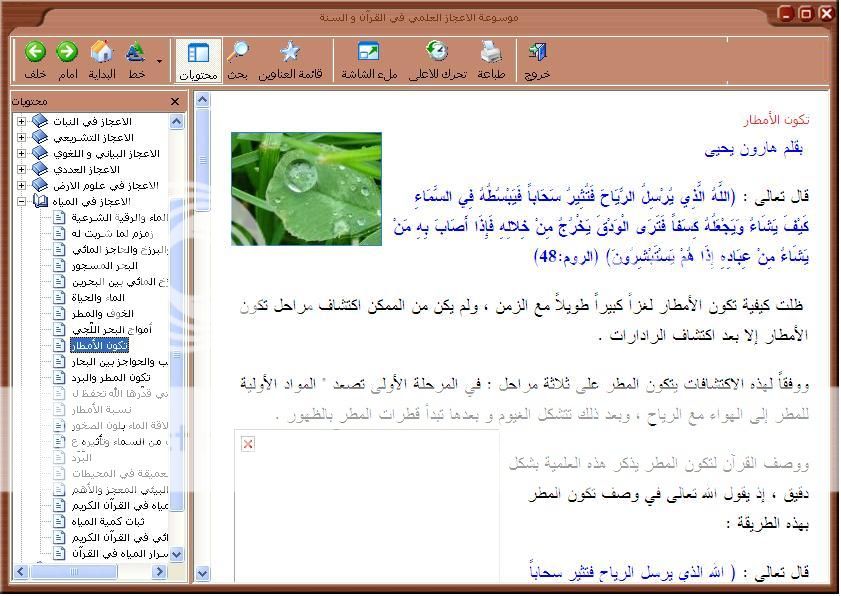Open the font (خط) dropdown arrow
The image size is (841, 596).
click(x=159, y=62)
